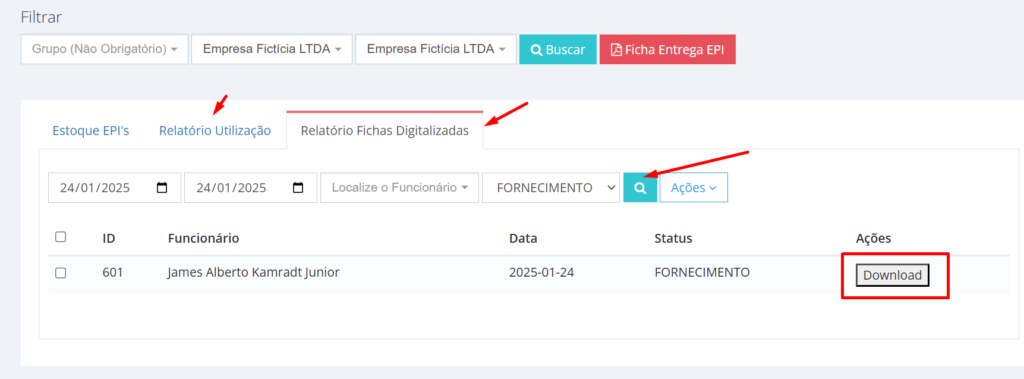
Task: Switch to the Relatório Utilização tab
Action: pos(215,131)
